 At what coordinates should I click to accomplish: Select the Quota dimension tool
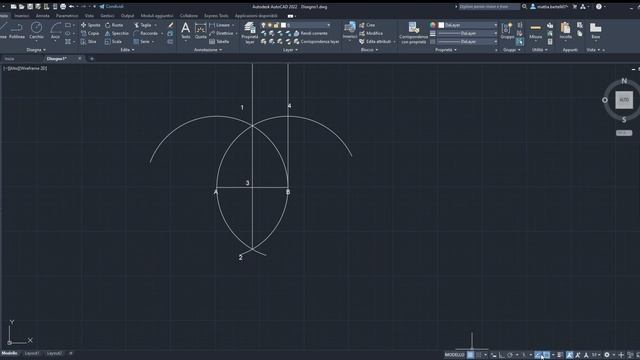[200, 31]
